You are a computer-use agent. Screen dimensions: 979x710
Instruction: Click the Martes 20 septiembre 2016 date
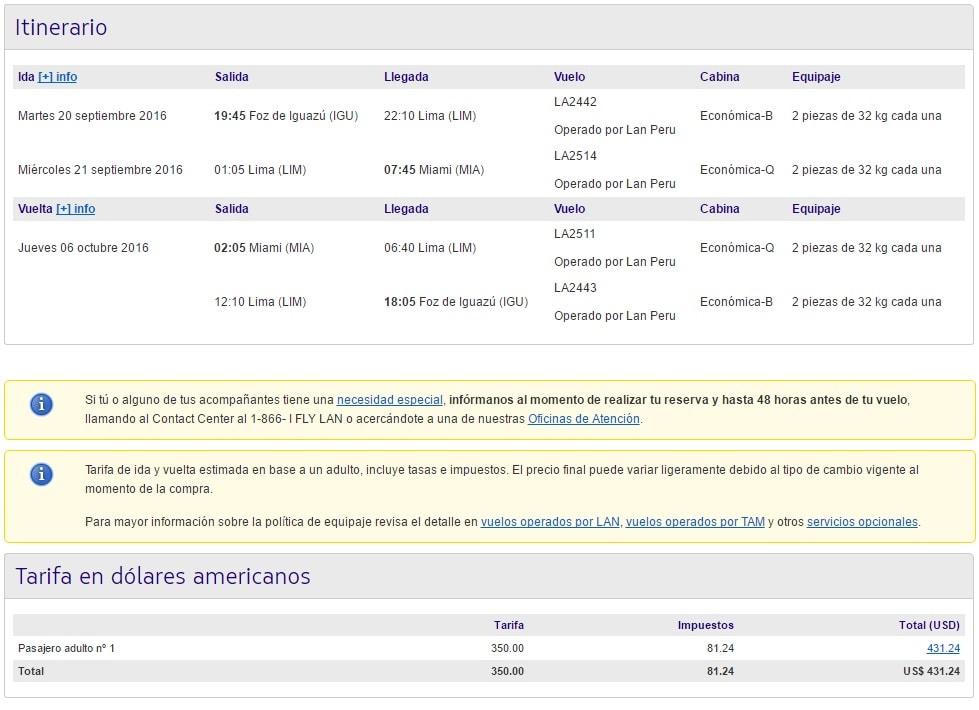(92, 116)
